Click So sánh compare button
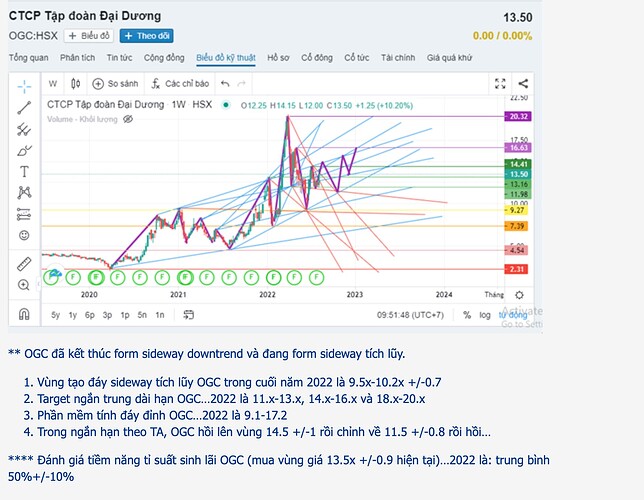Screen dimensions: 644x500 [x=115, y=84]
